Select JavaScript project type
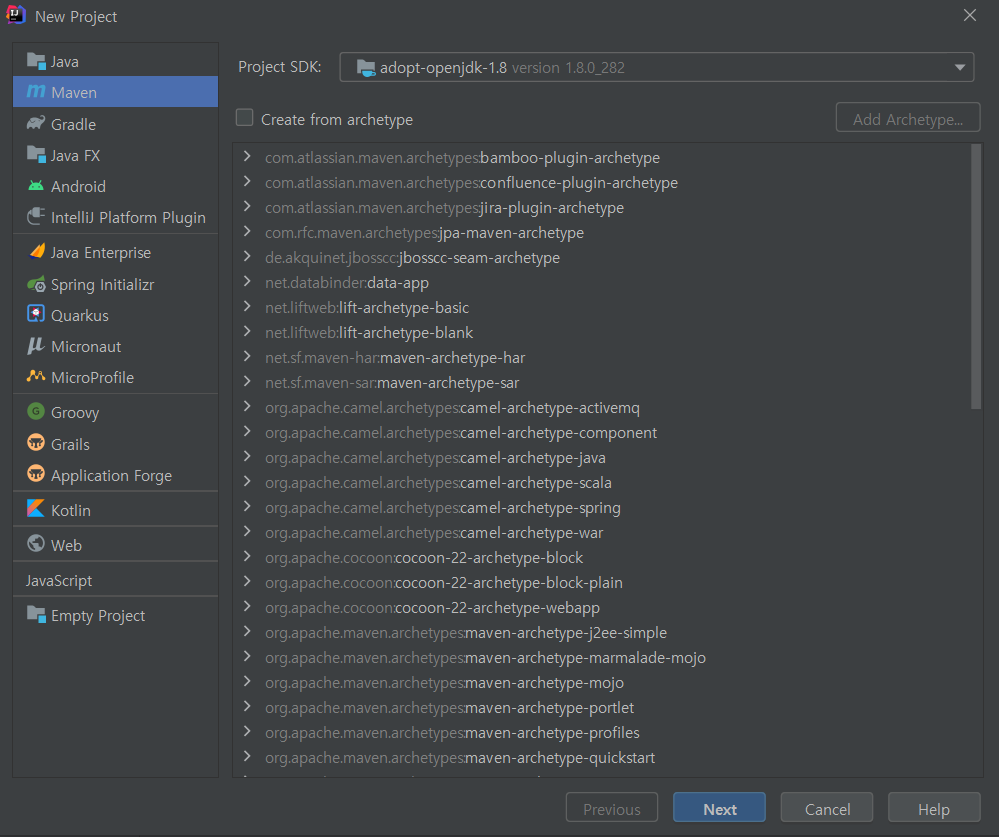This screenshot has height=837, width=999. (115, 580)
